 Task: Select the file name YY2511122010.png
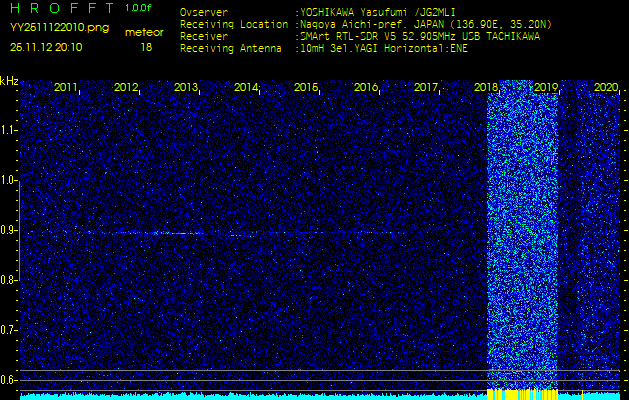tap(59, 28)
